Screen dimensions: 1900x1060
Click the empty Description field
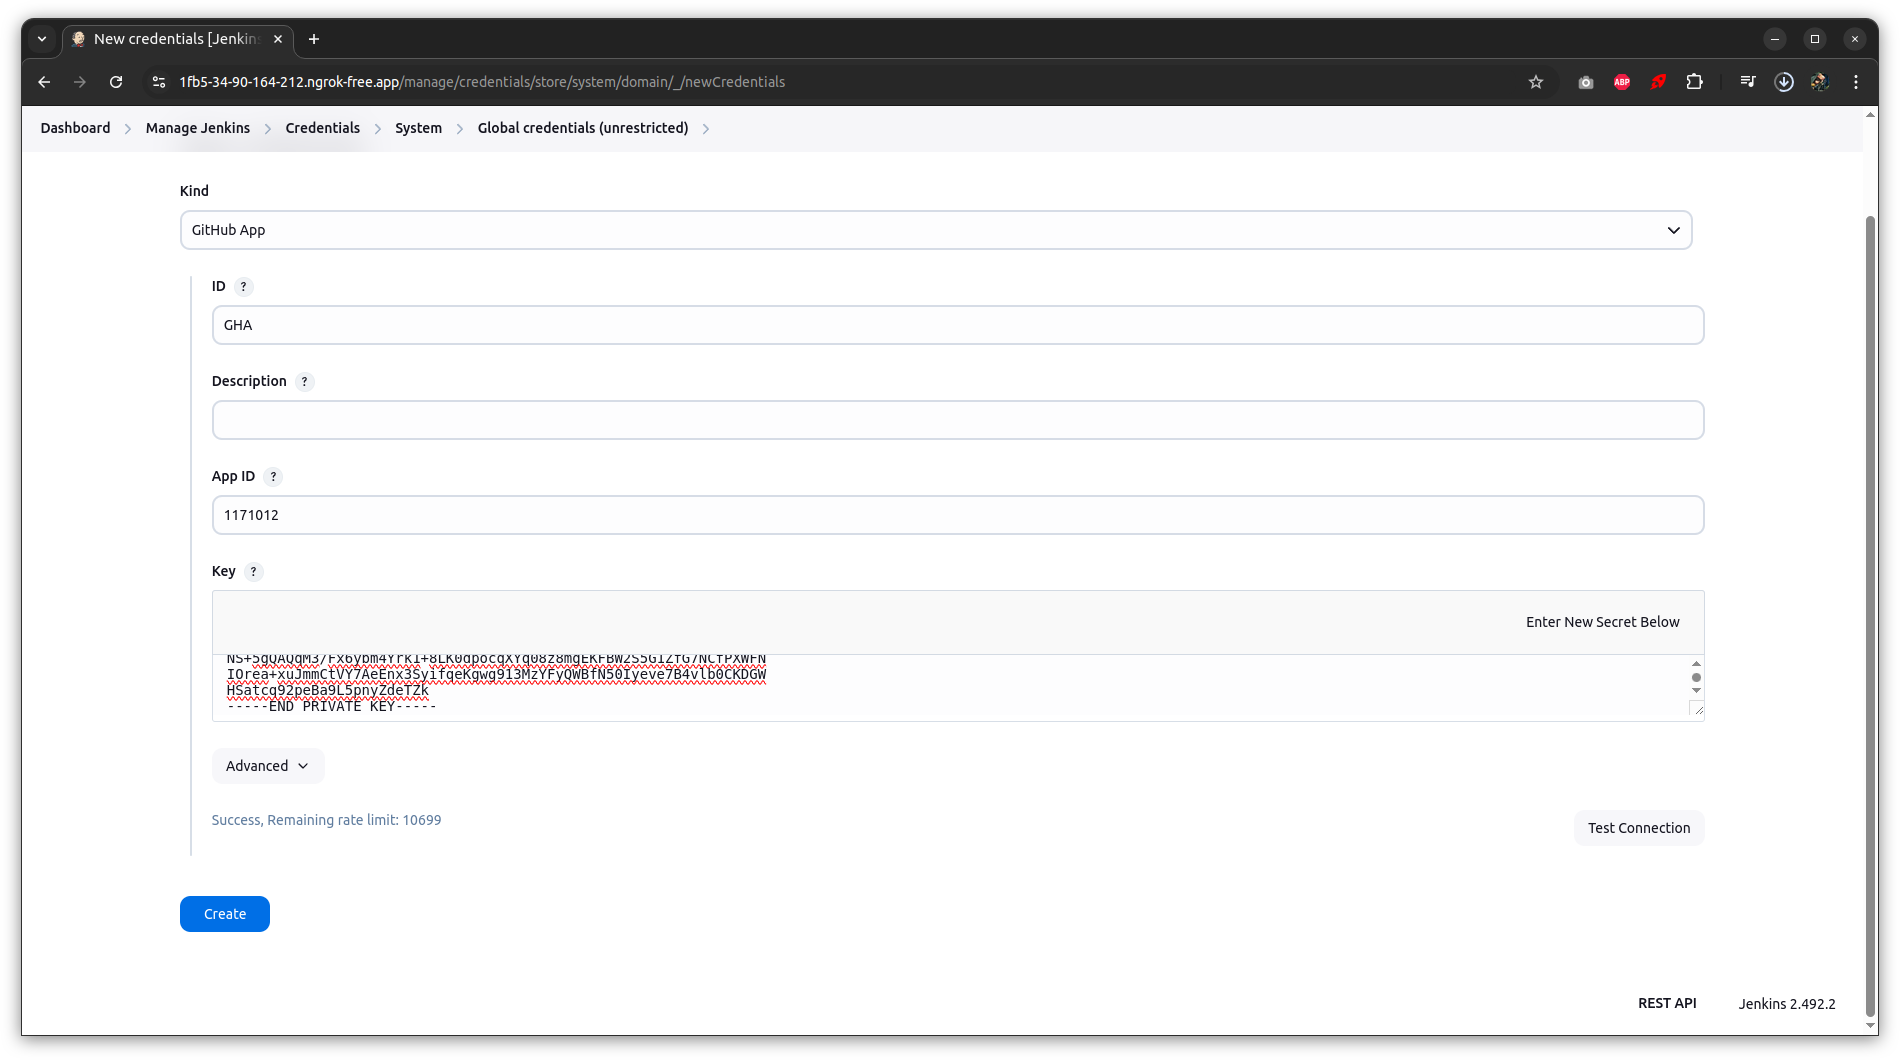click(958, 420)
